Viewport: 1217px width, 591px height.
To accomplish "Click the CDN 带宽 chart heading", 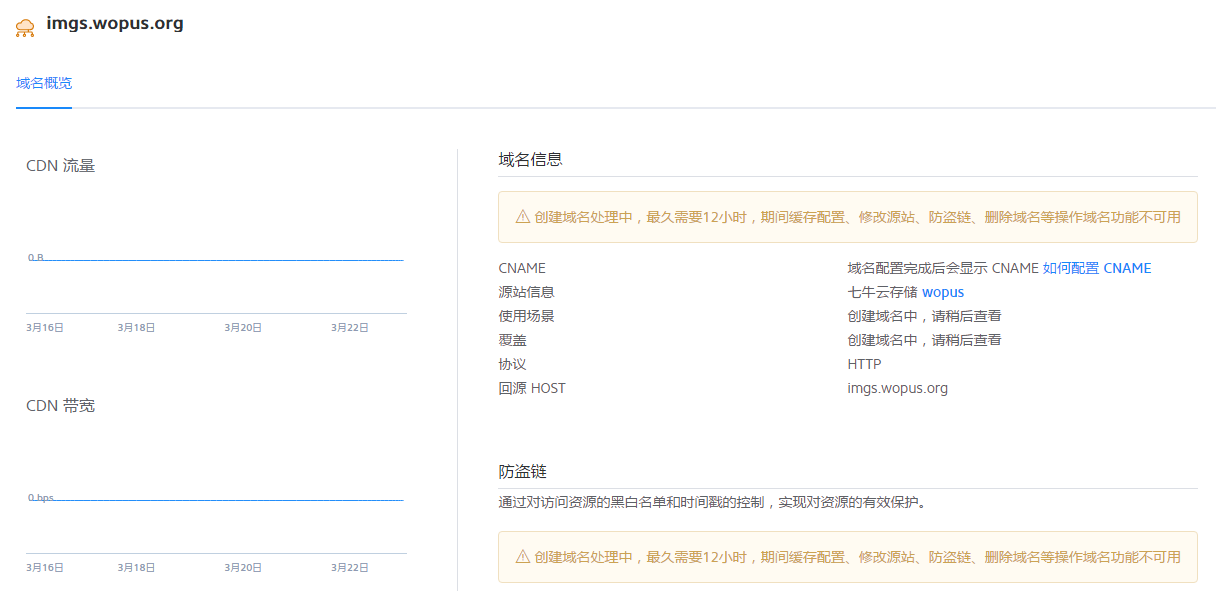I will coord(61,406).
